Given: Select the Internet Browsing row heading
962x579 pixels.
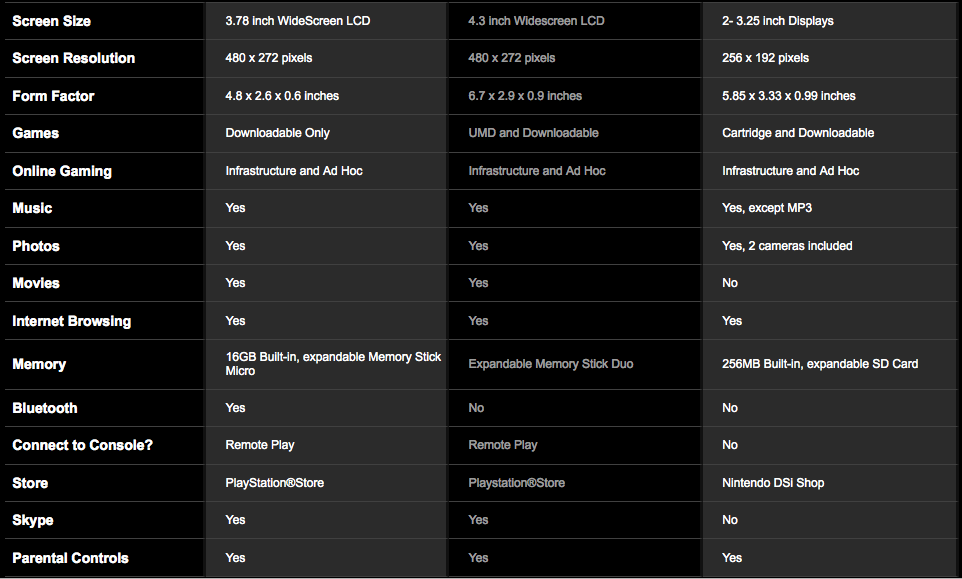Looking at the screenshot, I should point(71,321).
